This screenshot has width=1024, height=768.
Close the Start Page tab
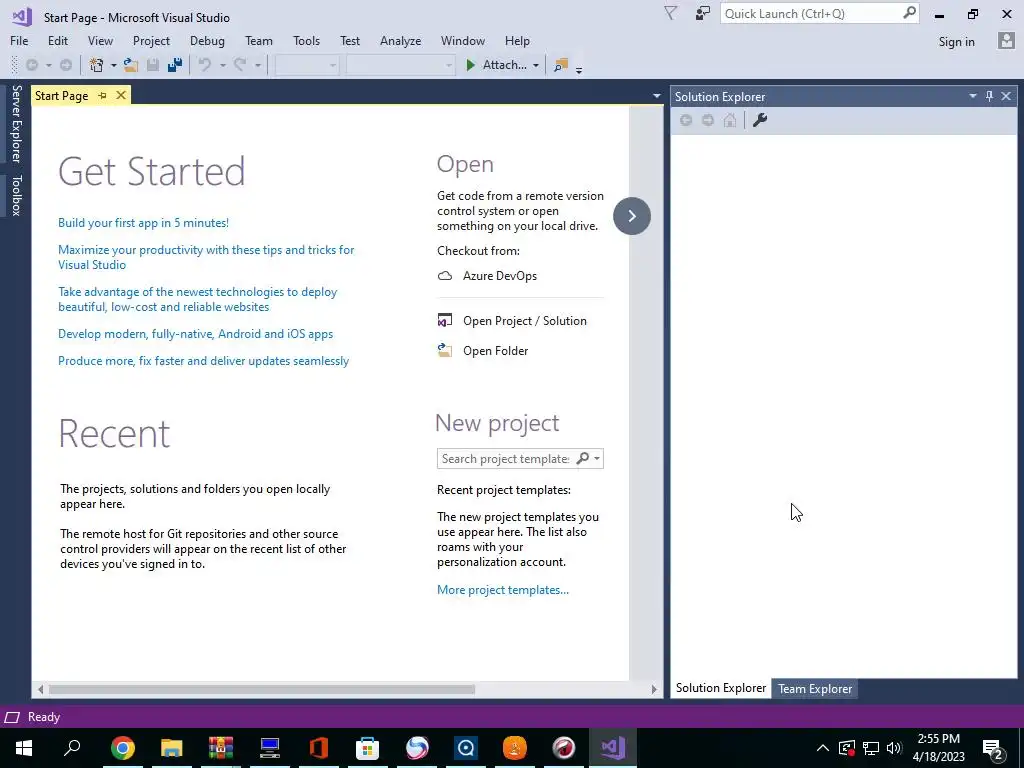click(121, 95)
